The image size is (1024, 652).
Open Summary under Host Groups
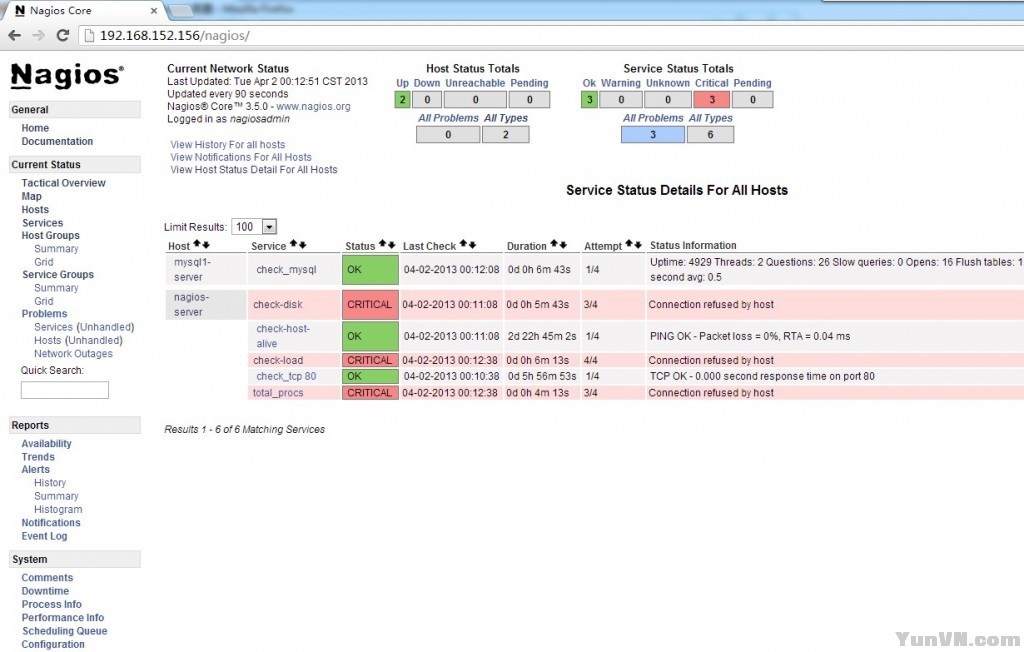coord(56,249)
